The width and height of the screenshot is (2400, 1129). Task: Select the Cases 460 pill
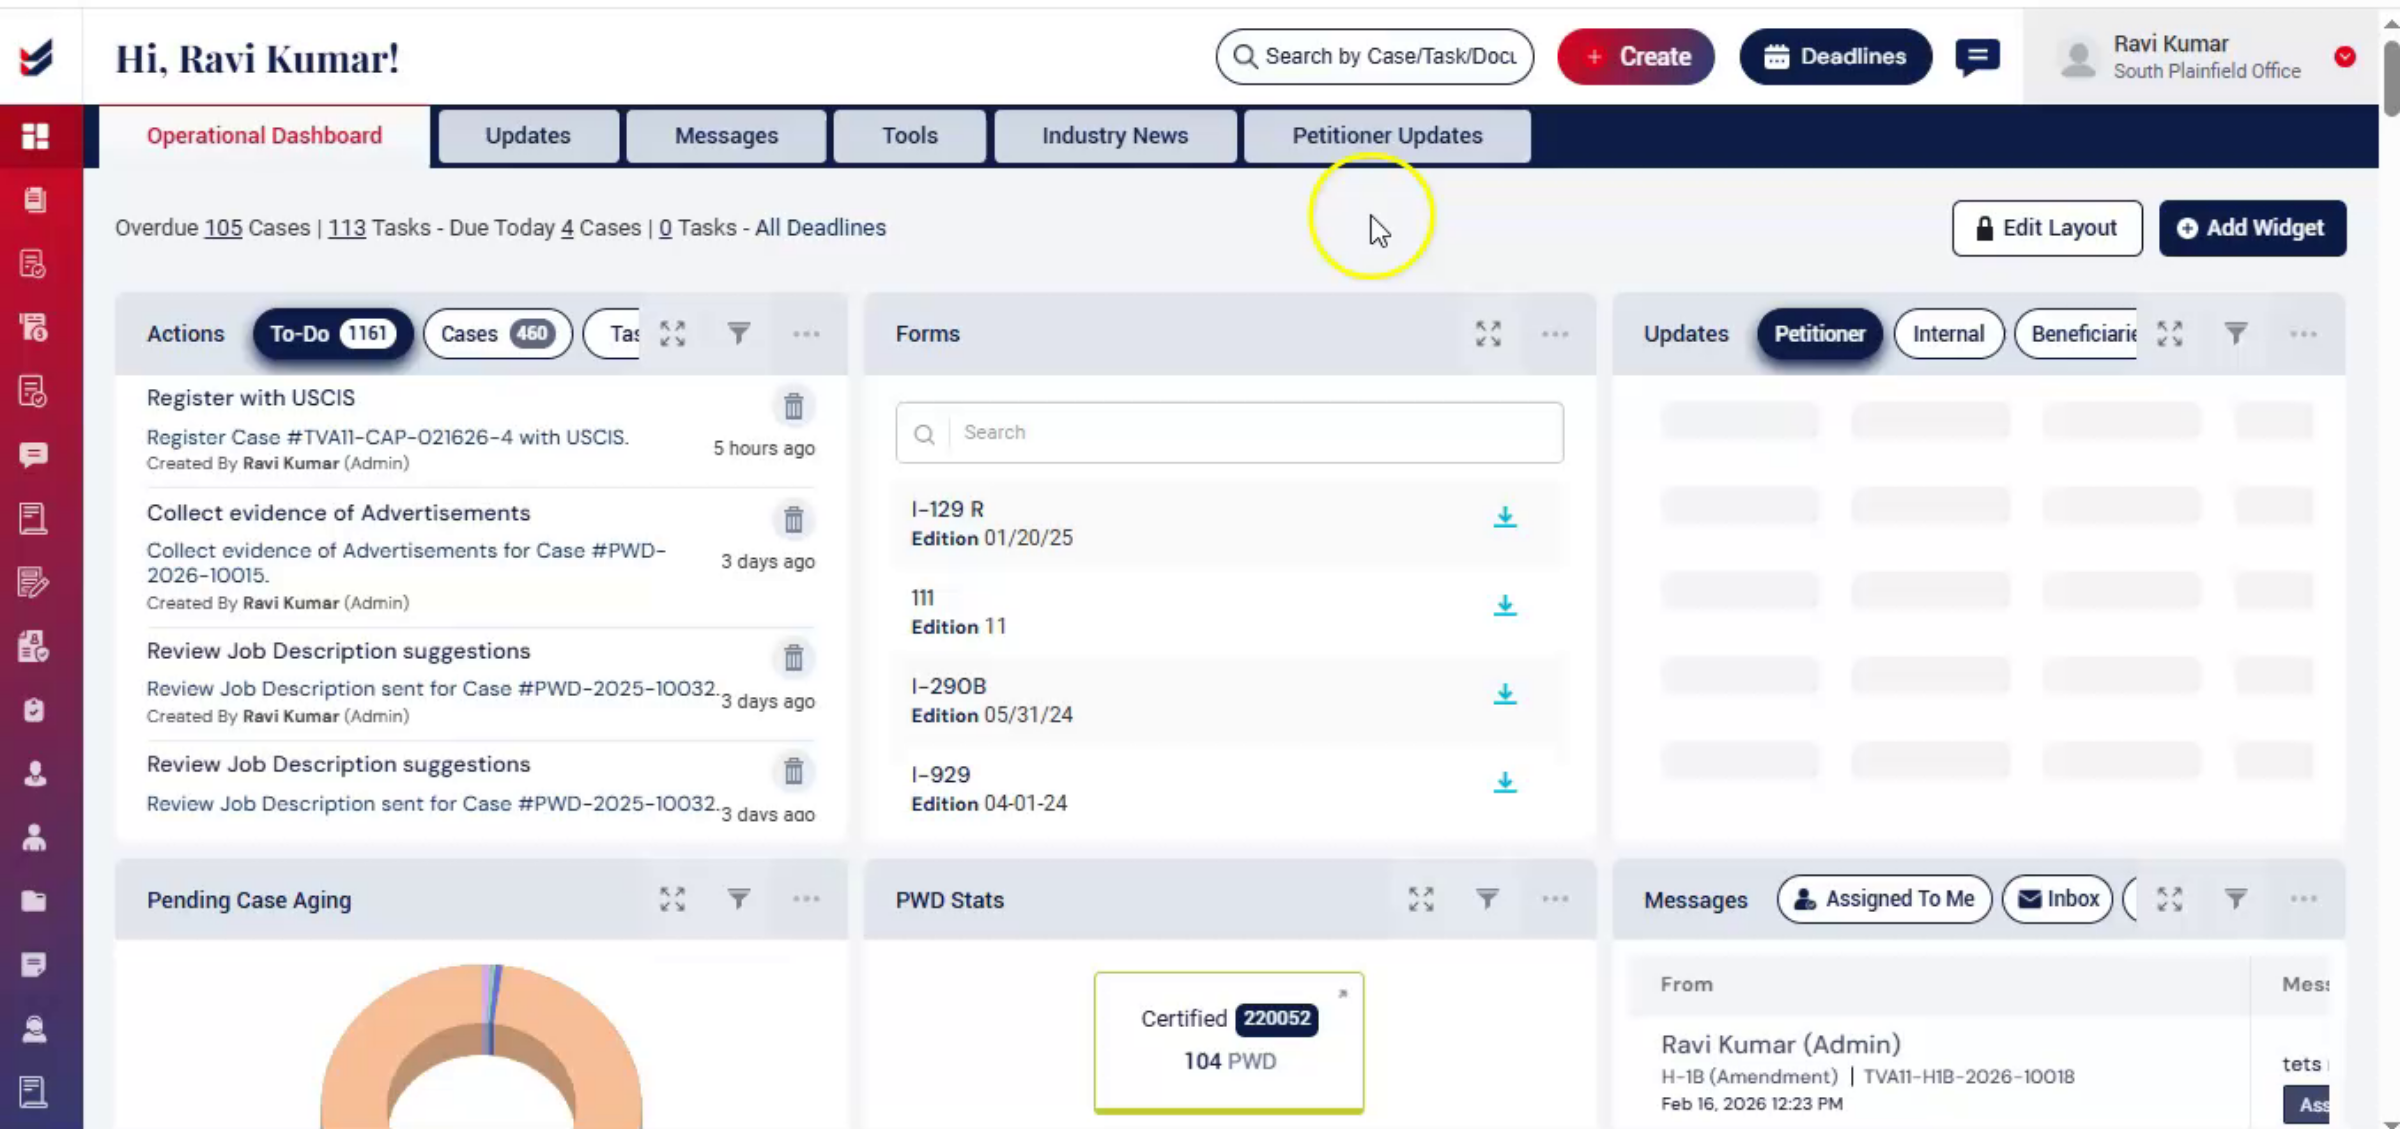tap(497, 334)
